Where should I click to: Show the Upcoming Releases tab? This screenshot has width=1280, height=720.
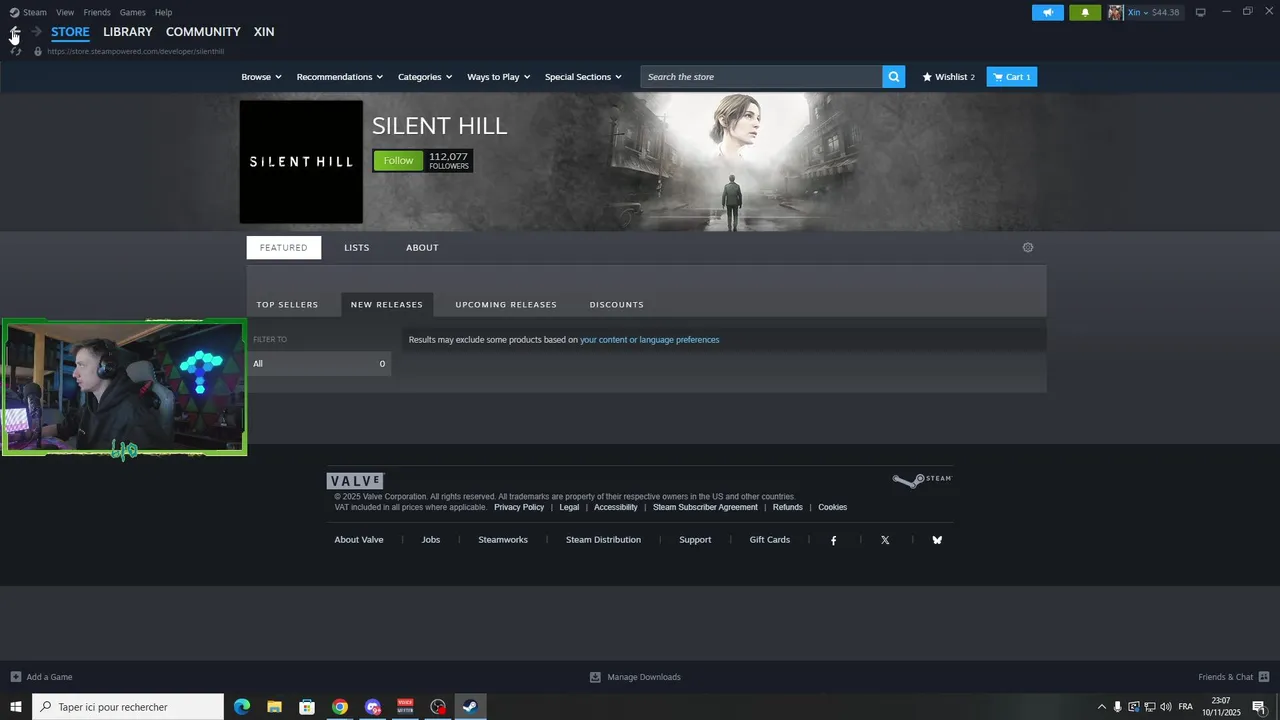(506, 305)
